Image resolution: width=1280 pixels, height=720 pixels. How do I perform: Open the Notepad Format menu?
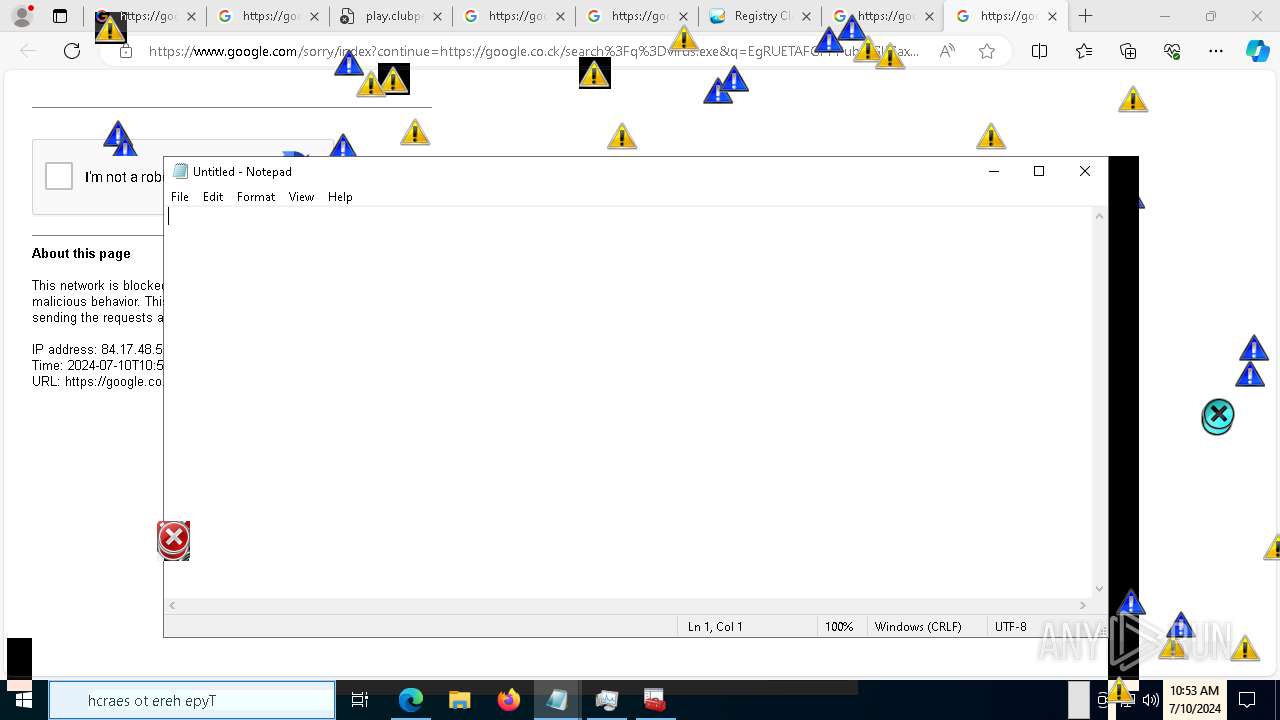tap(256, 197)
